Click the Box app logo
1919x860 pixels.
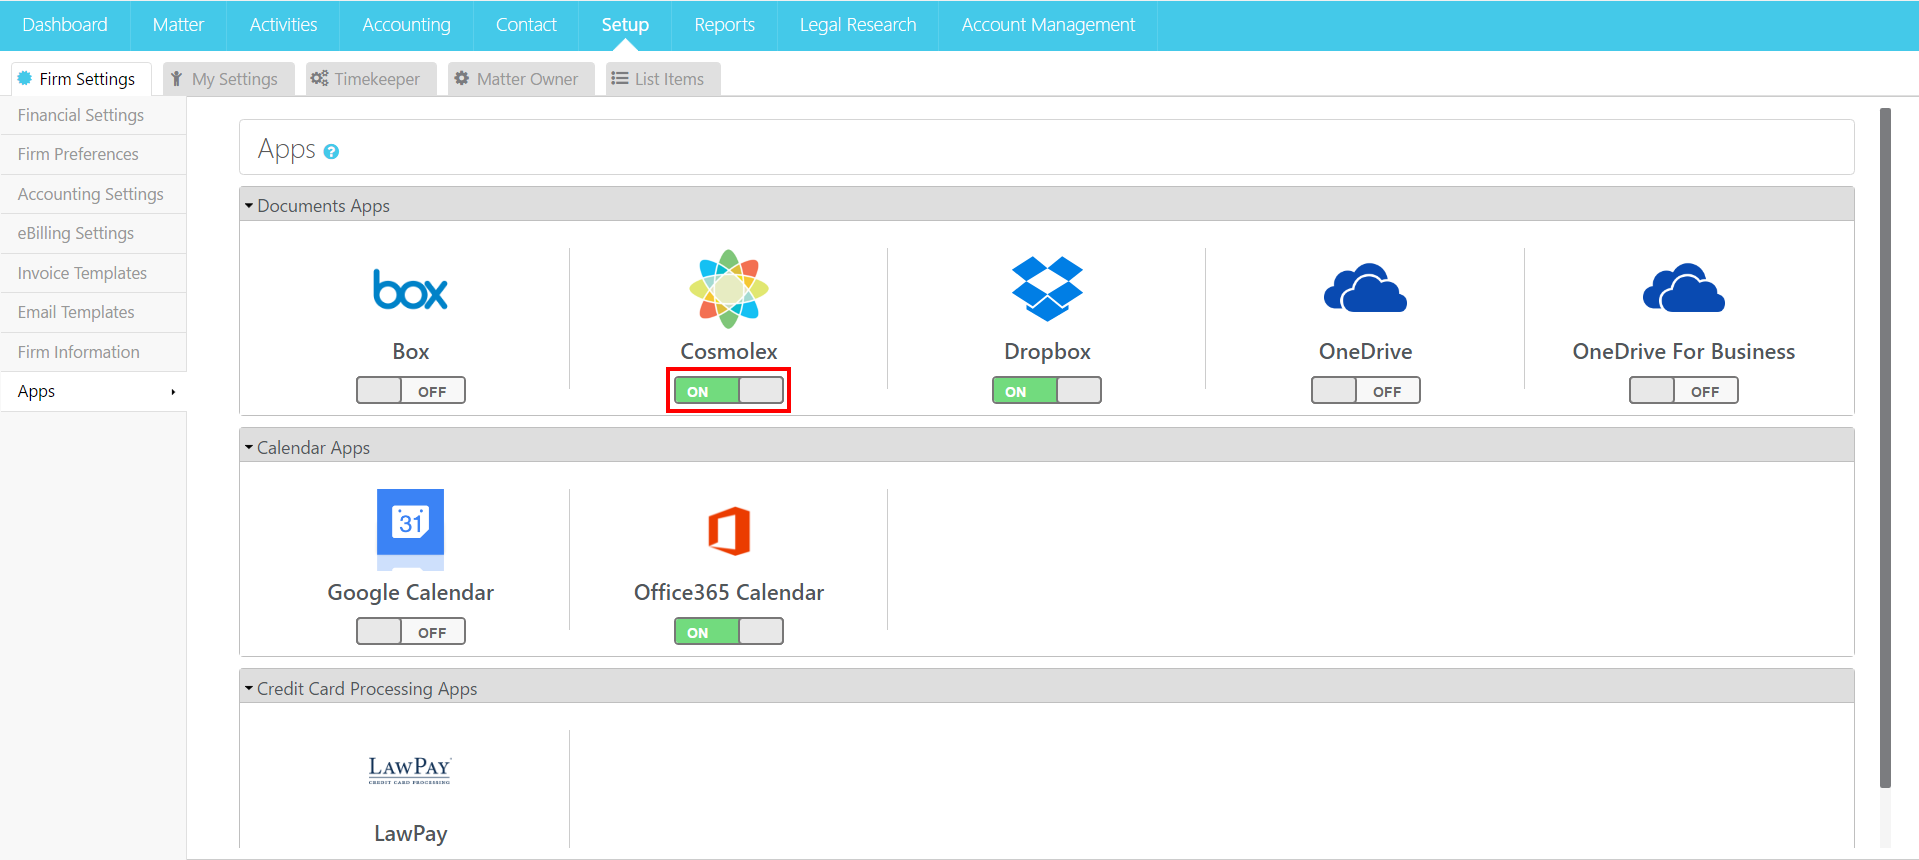pyautogui.click(x=410, y=290)
